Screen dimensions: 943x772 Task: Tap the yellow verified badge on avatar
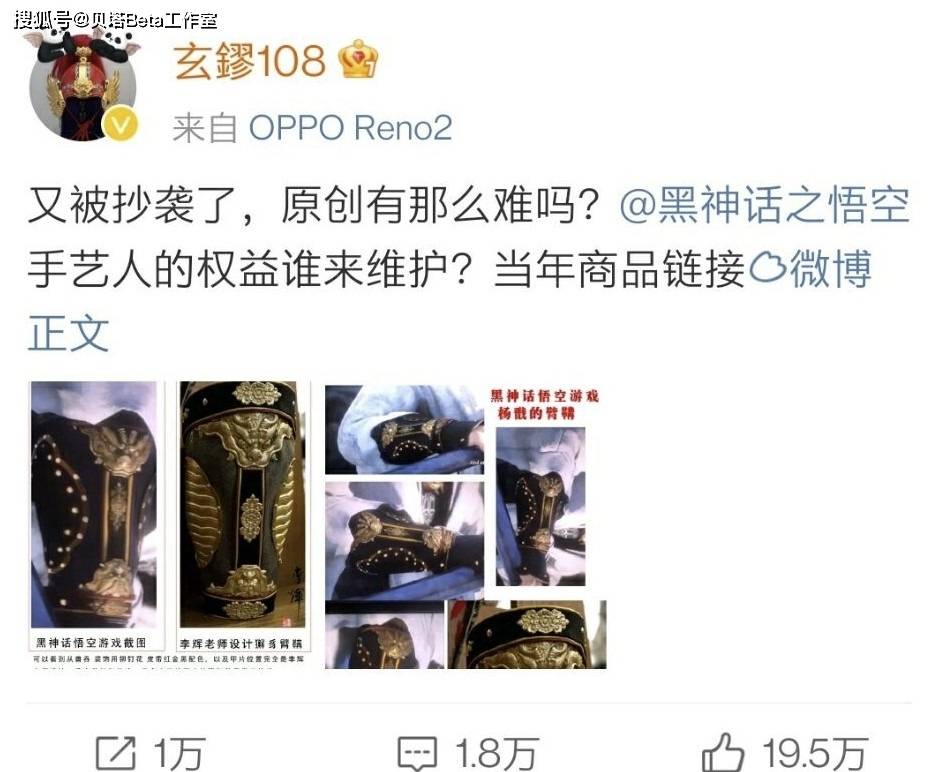tap(121, 125)
